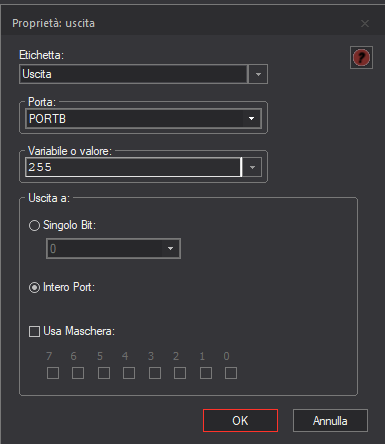The height and width of the screenshot is (444, 385).
Task: Tick mask checkbox for bit 5
Action: [104, 373]
